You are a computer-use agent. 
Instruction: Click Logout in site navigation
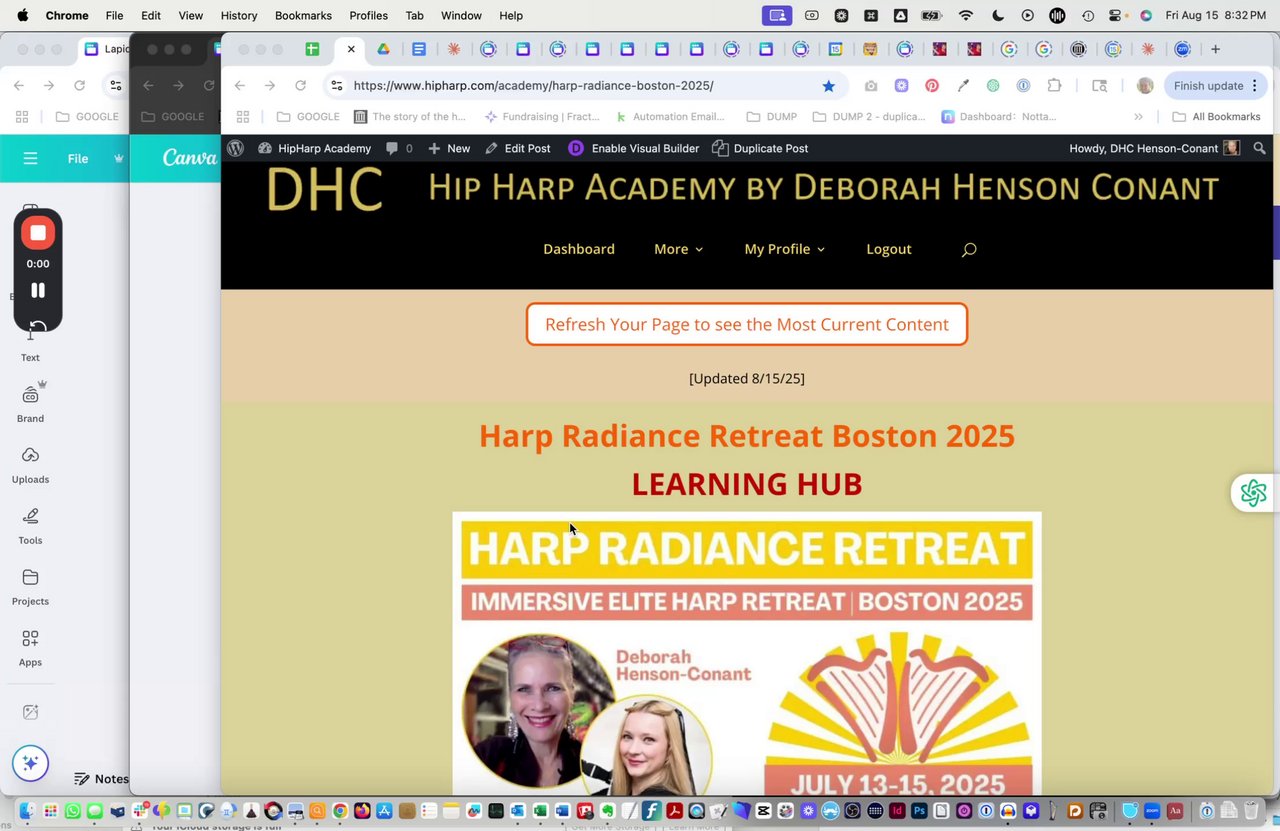[889, 249]
